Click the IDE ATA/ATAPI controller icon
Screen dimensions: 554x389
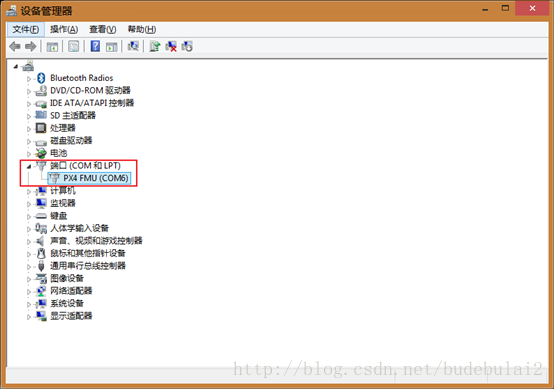coord(41,104)
